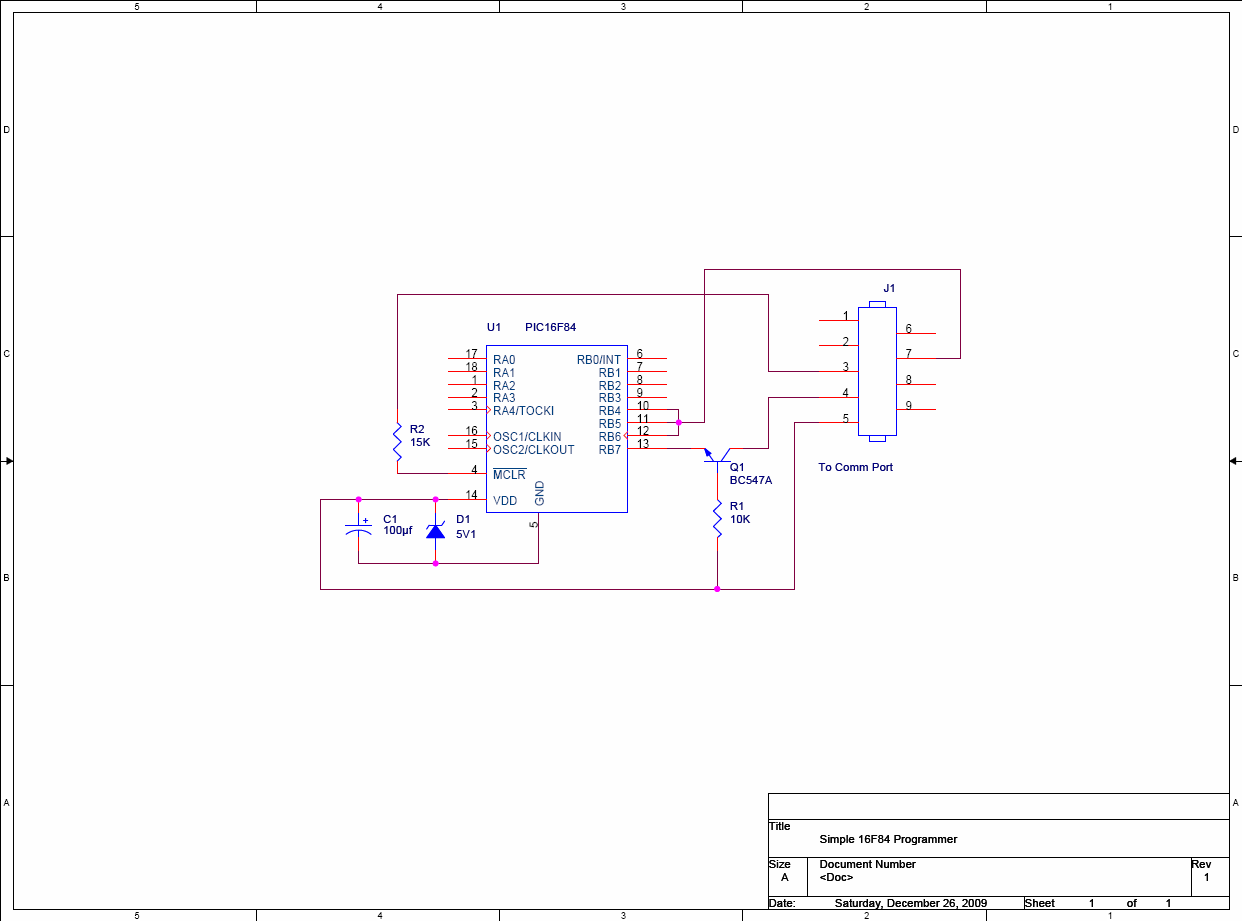Click the junction dot on RB6 wire
Image resolution: width=1242 pixels, height=921 pixels.
coord(679,423)
